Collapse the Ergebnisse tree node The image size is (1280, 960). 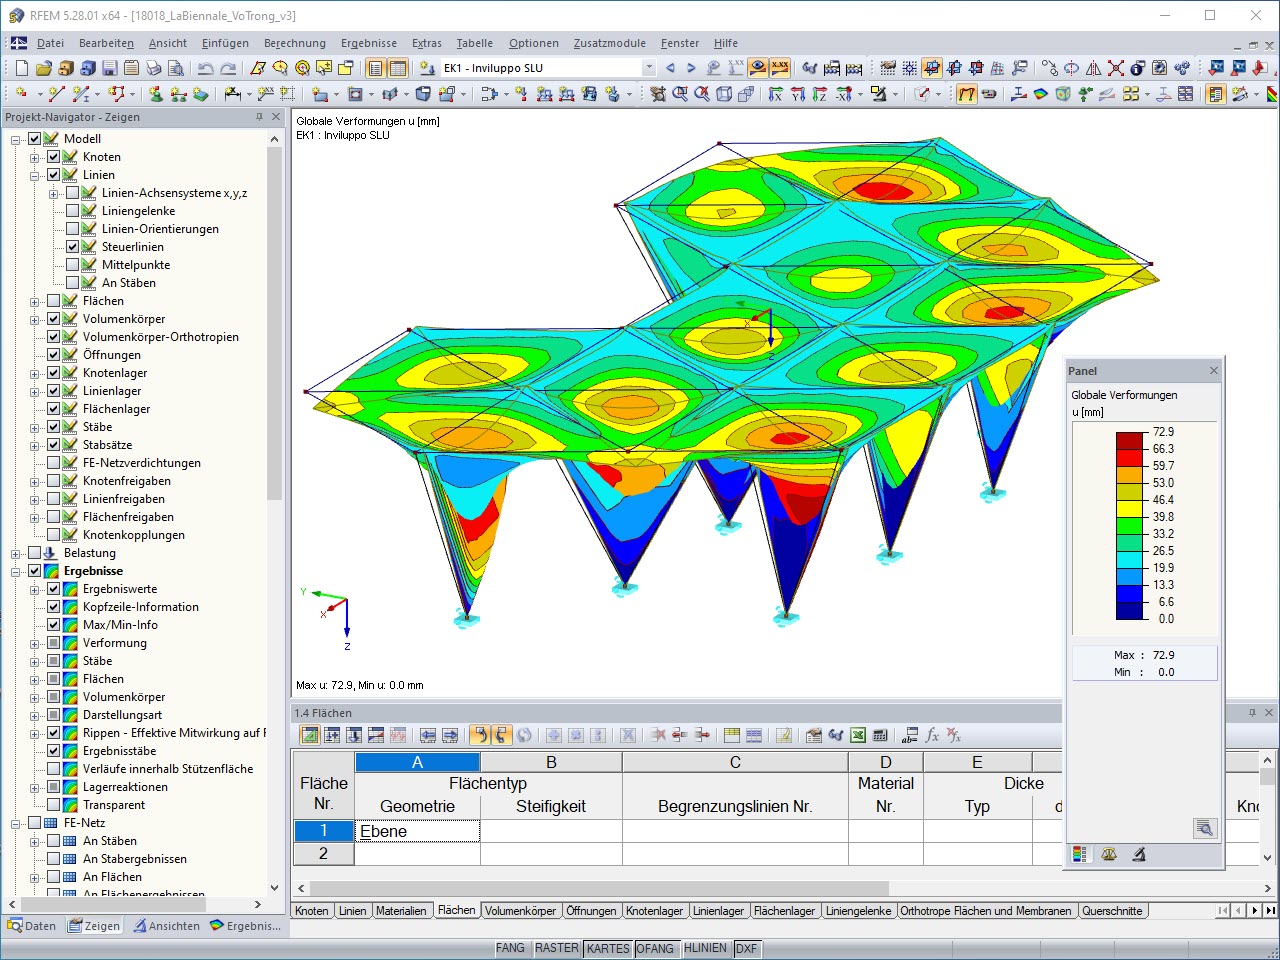(16, 571)
